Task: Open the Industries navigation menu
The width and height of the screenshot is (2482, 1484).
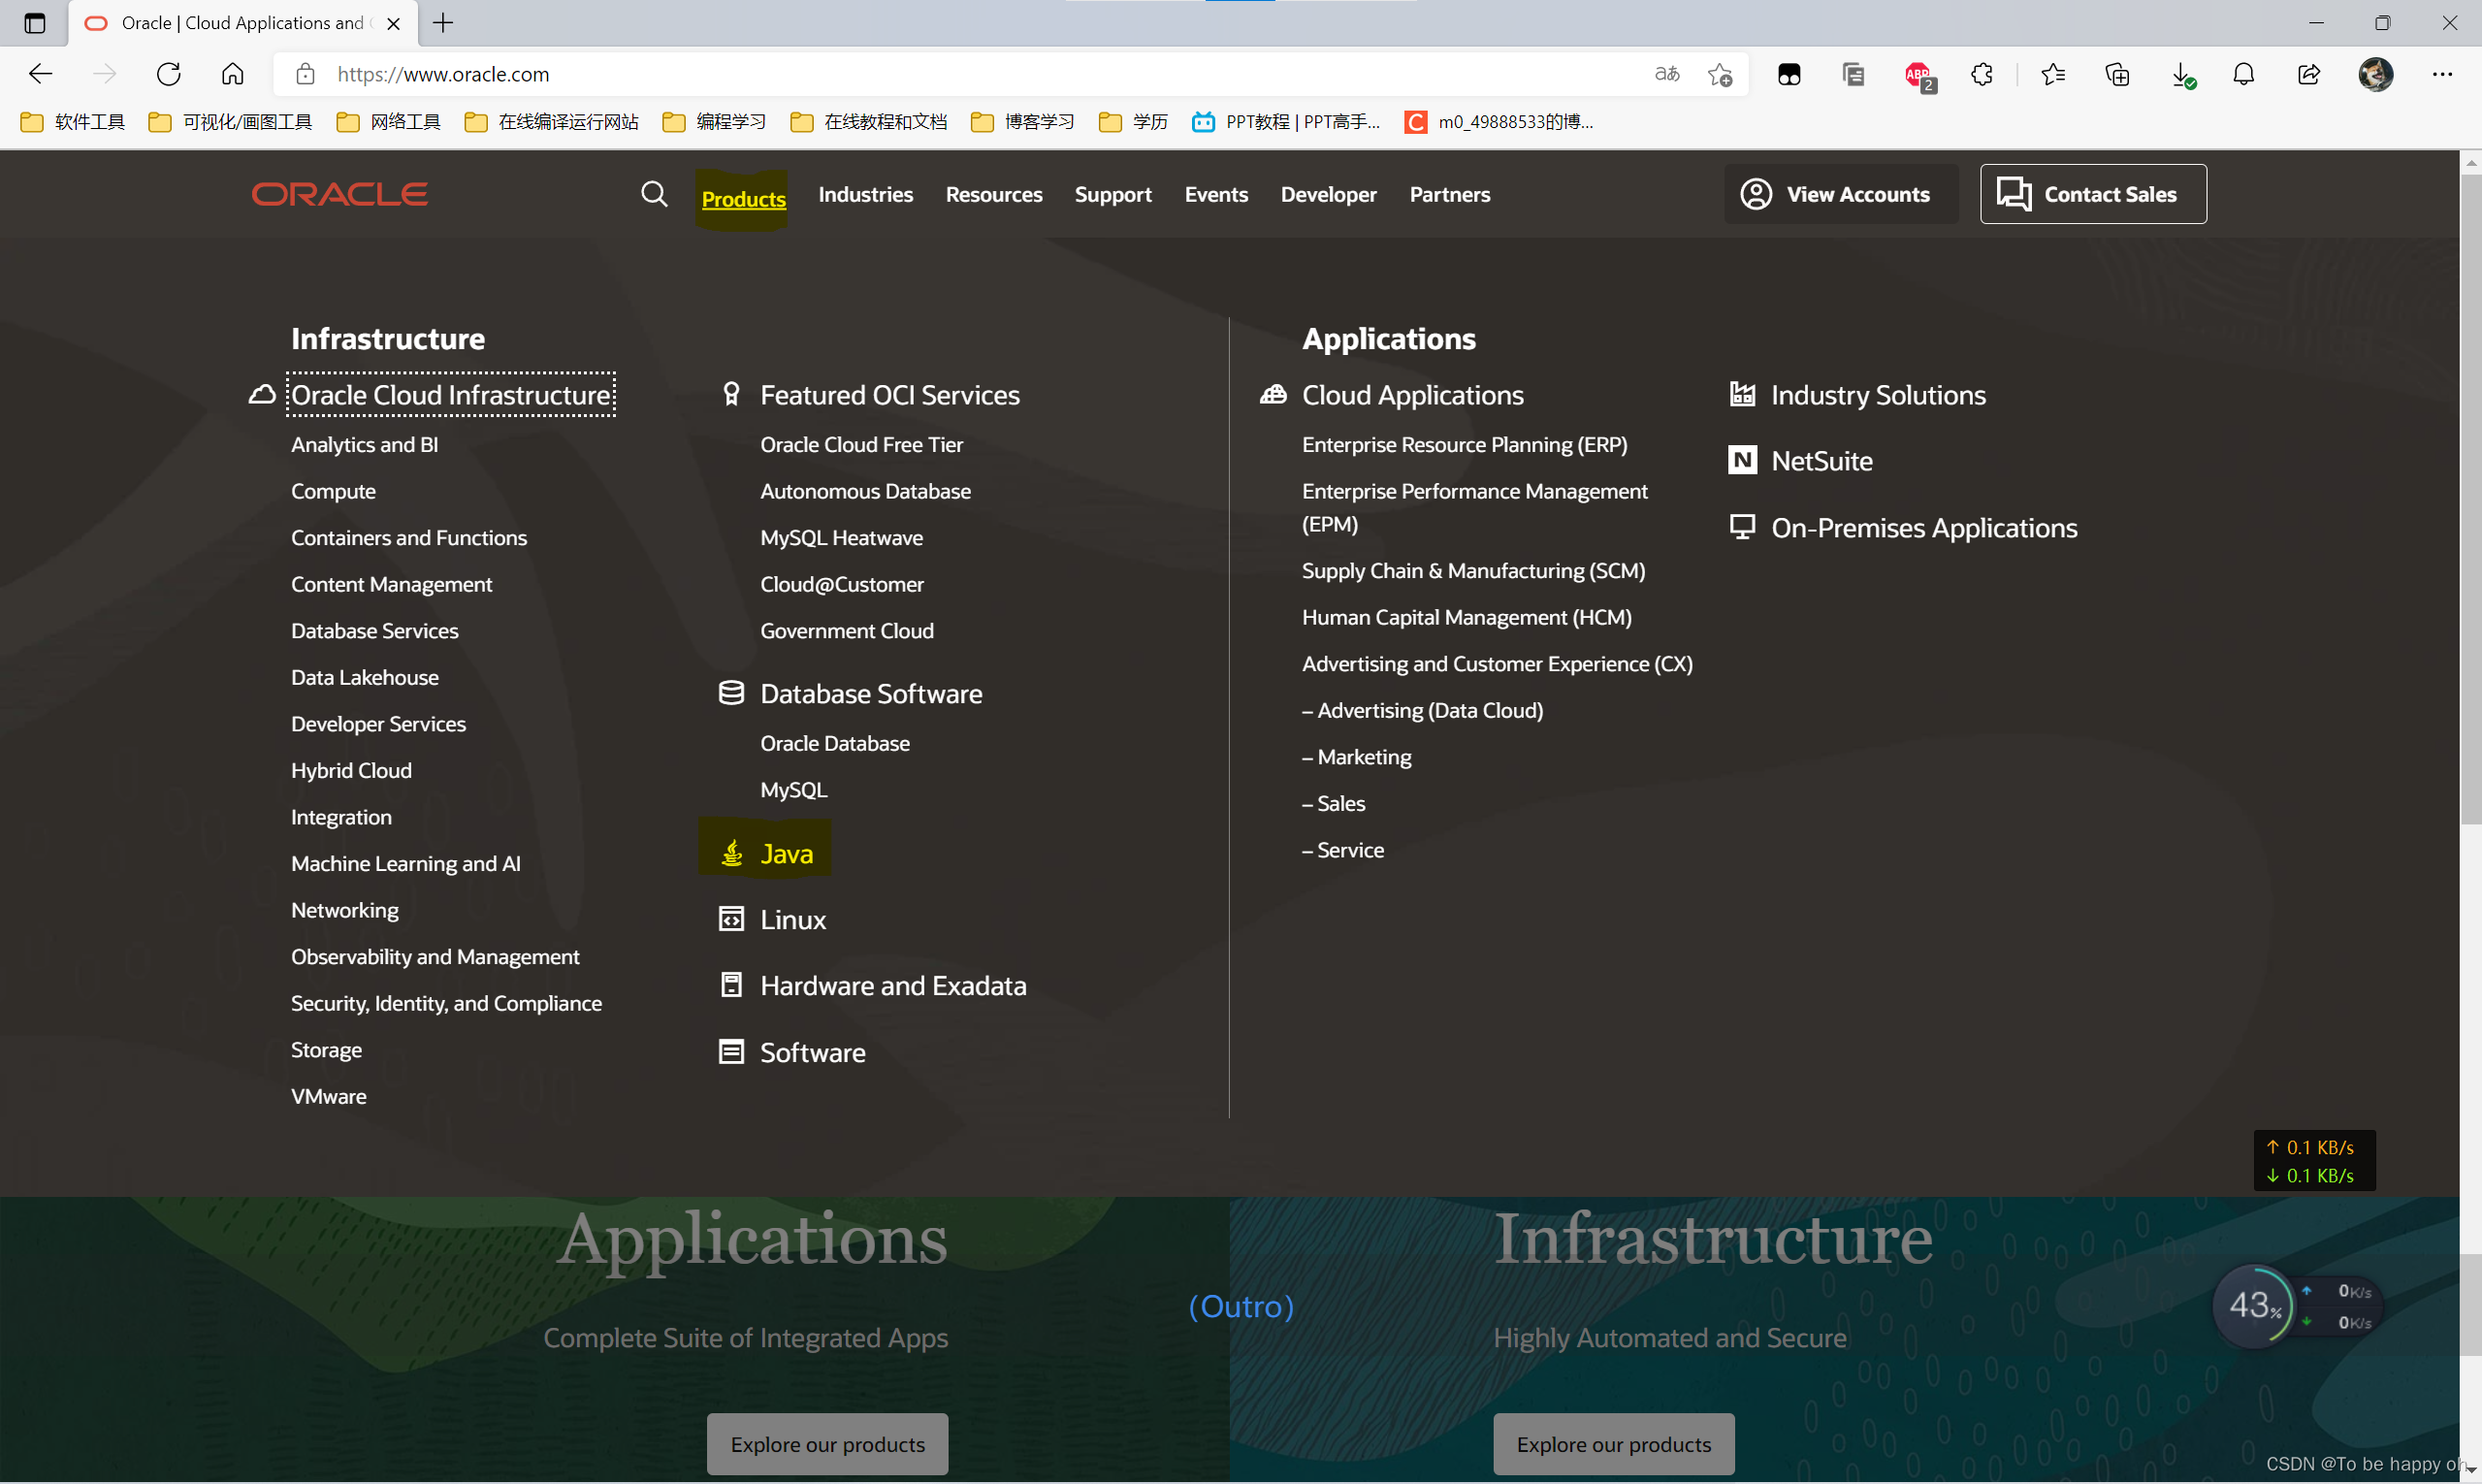Action: (865, 194)
